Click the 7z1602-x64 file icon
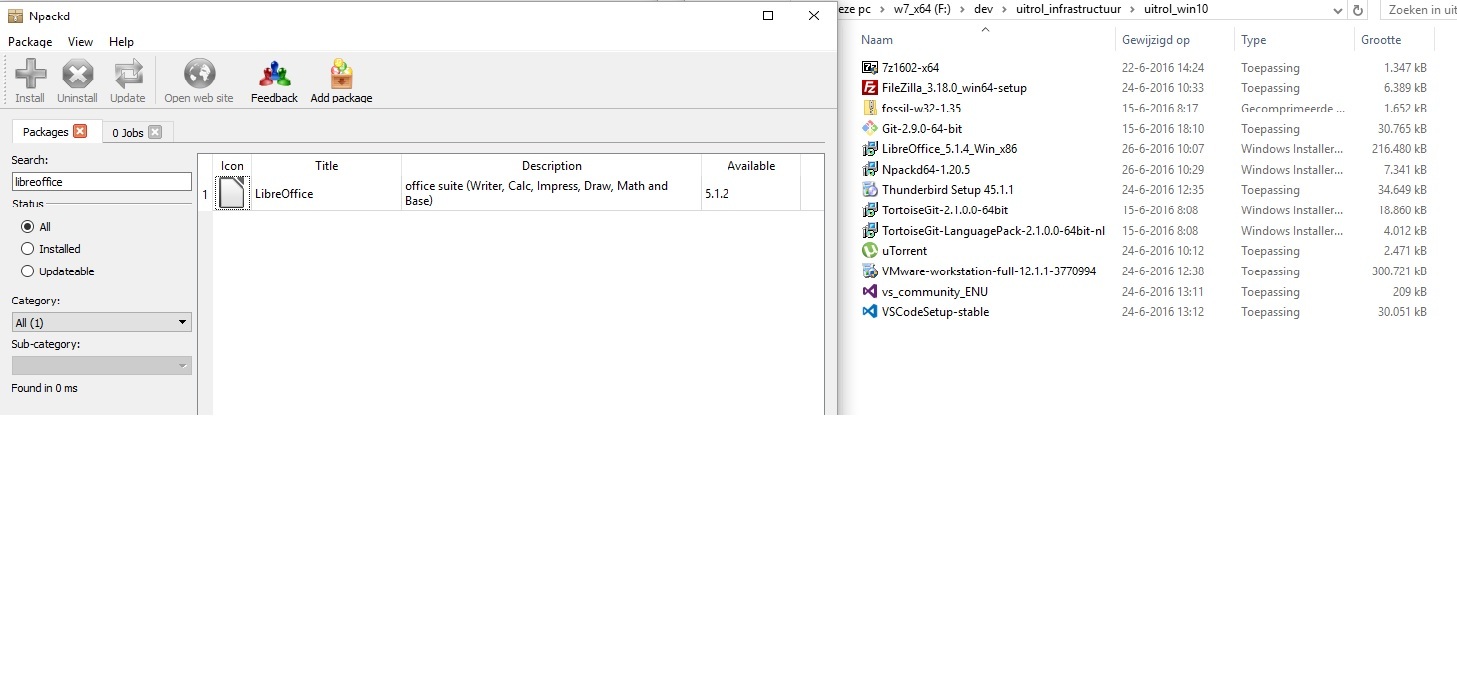The width and height of the screenshot is (1457, 676). click(x=869, y=67)
